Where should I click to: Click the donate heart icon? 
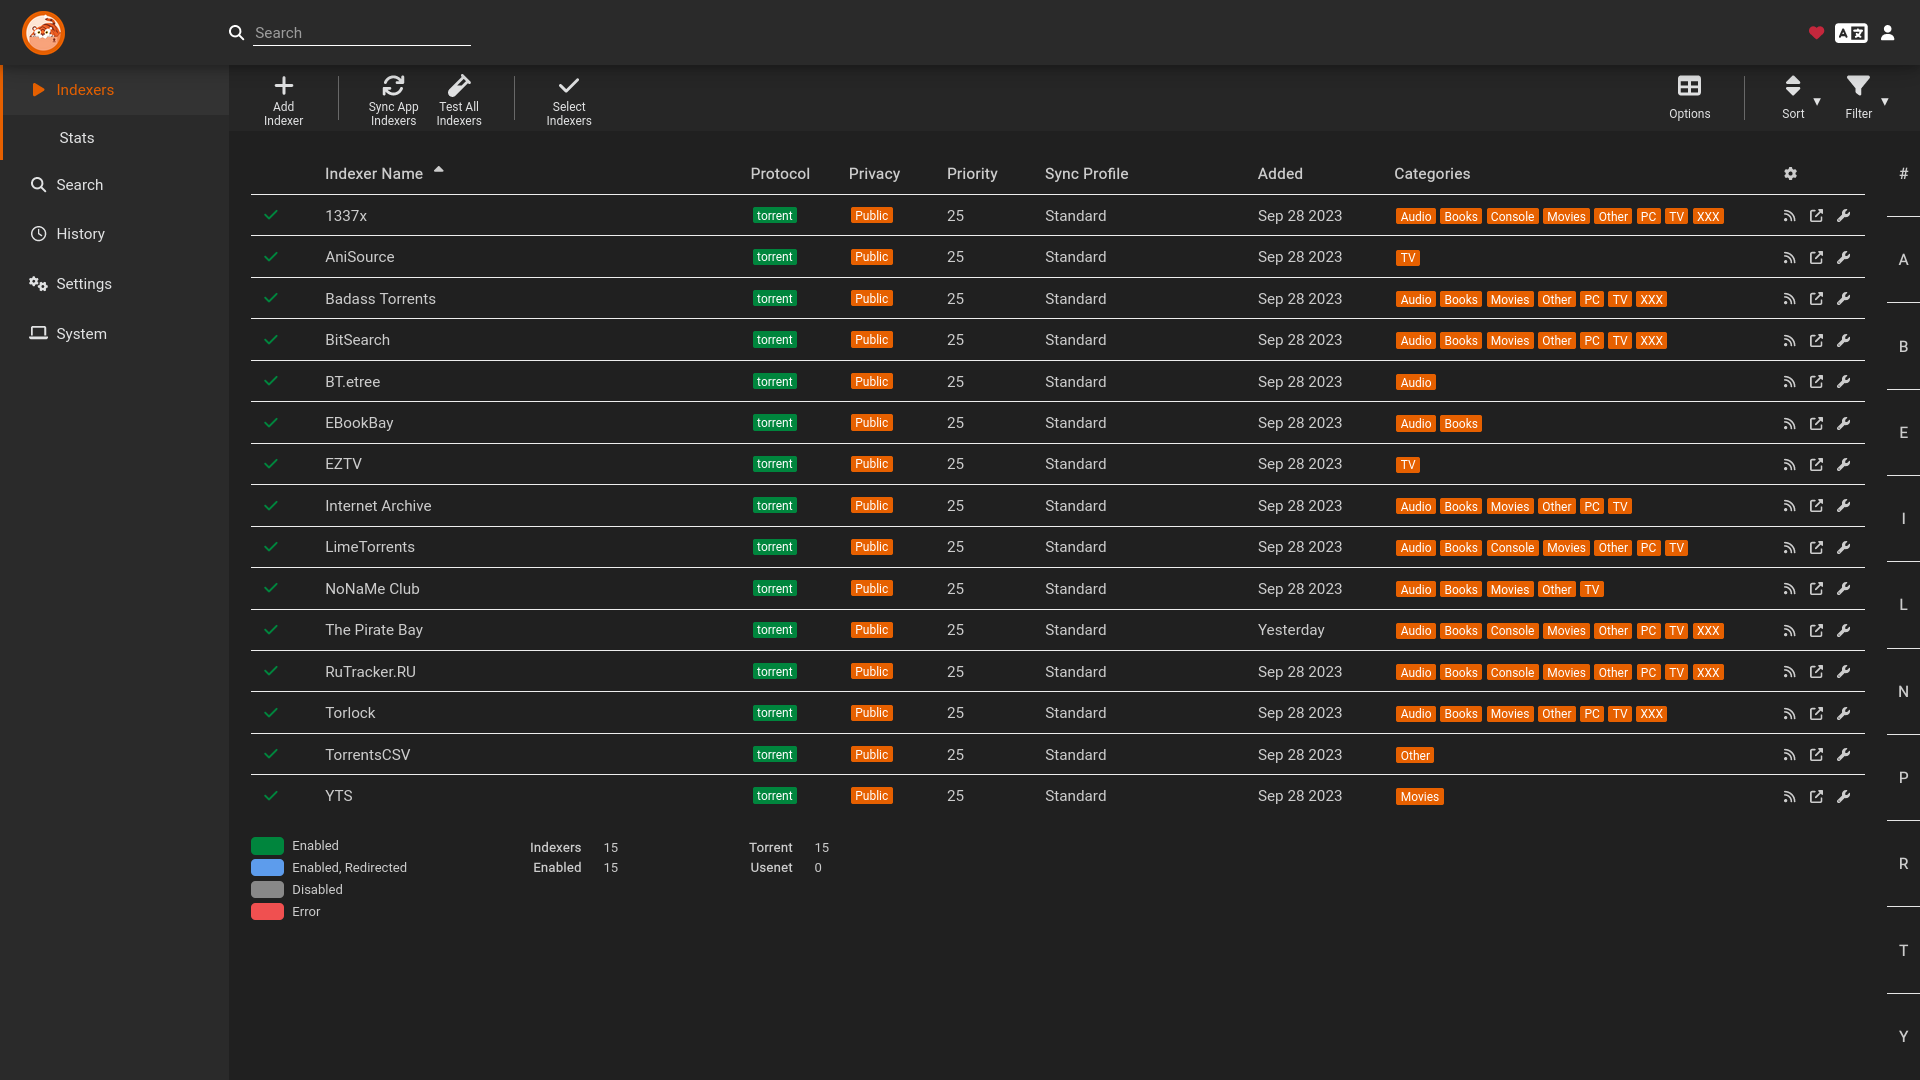tap(1816, 33)
